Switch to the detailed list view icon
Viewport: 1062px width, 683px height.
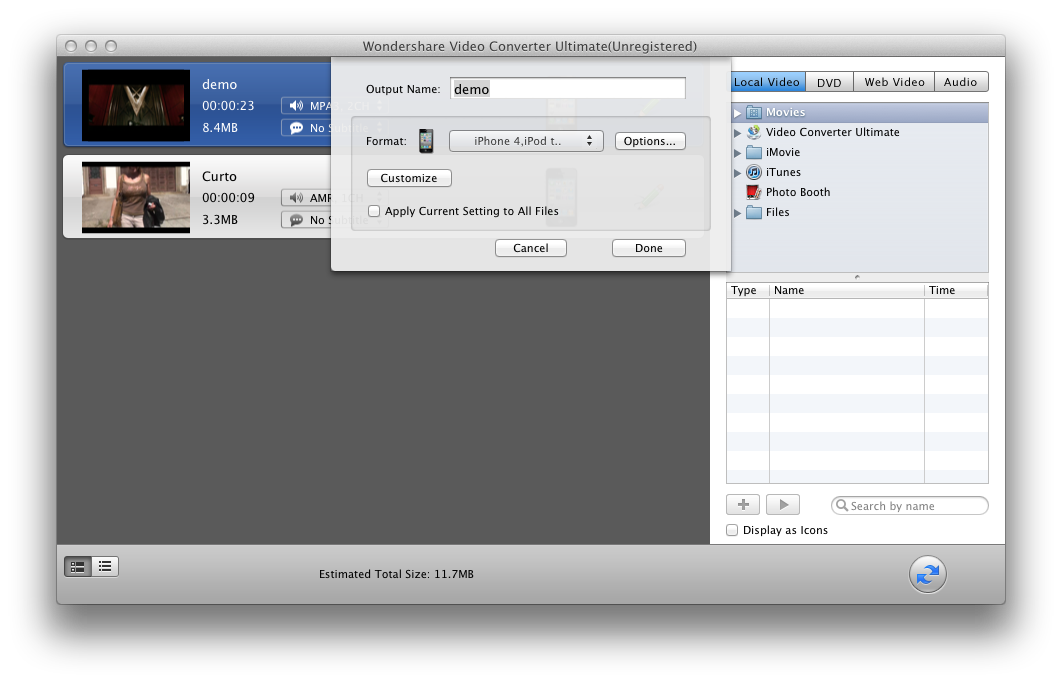[78, 567]
